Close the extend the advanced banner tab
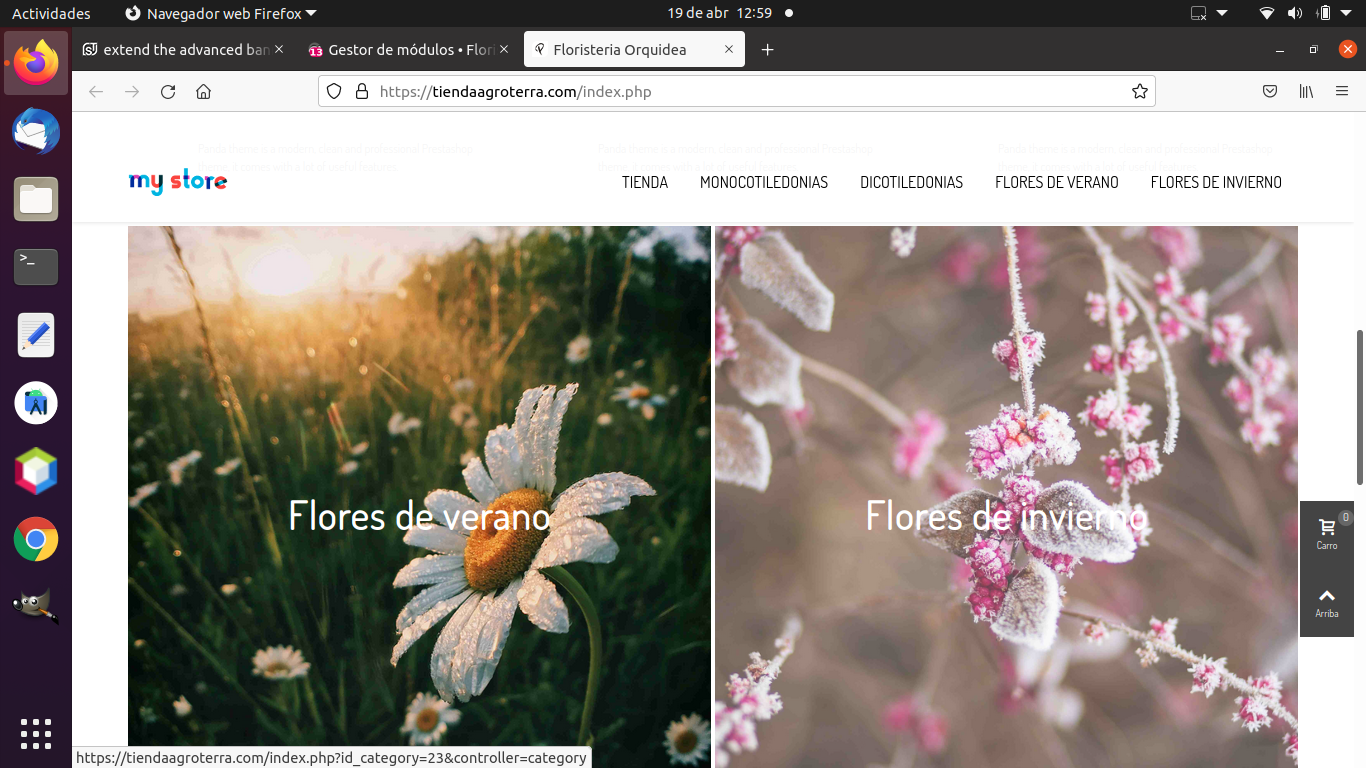Viewport: 1366px width, 768px height. click(x=279, y=50)
